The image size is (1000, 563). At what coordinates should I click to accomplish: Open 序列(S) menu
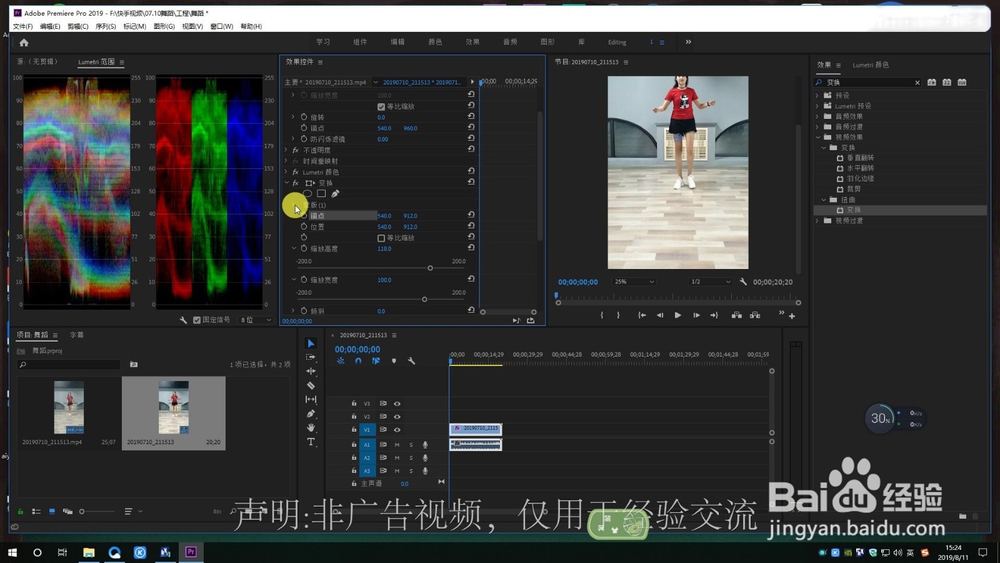click(x=106, y=27)
